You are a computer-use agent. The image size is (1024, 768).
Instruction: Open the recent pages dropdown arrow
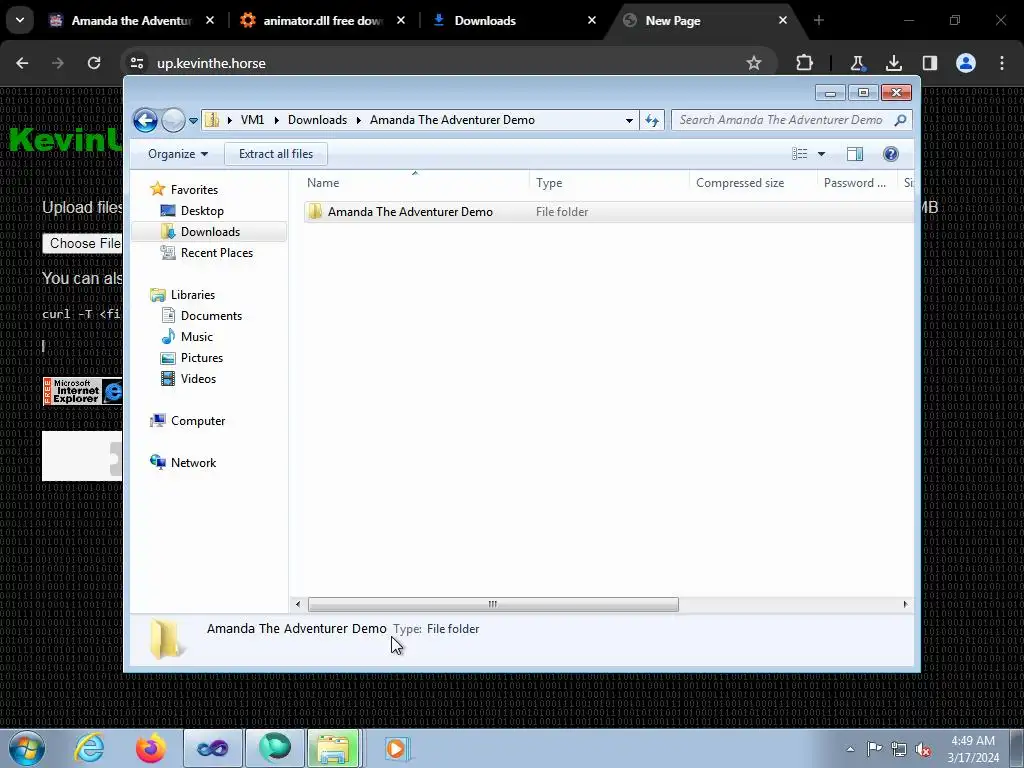[x=193, y=121]
